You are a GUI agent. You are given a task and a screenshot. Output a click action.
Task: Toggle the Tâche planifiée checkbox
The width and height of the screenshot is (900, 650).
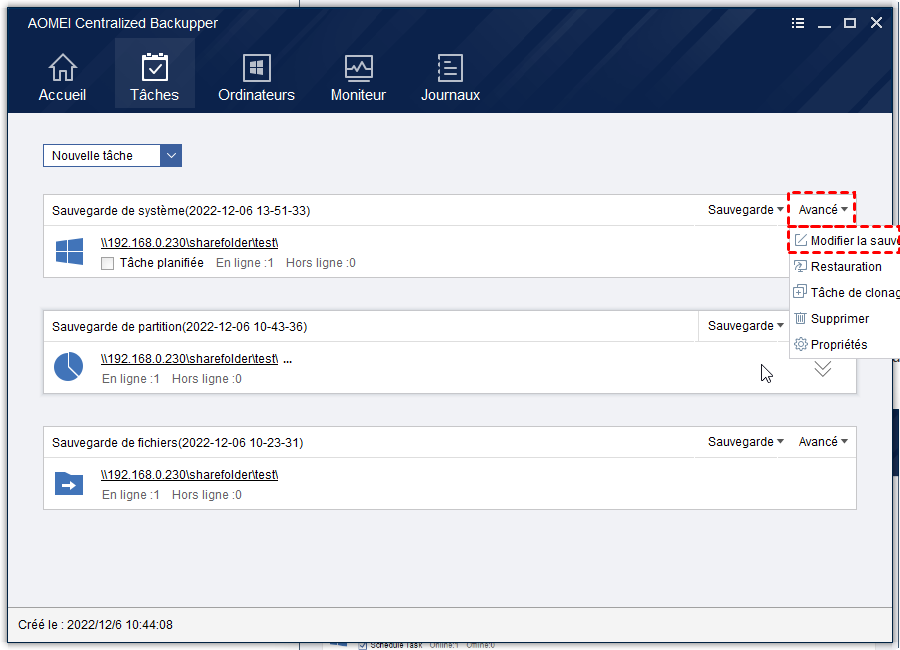point(107,264)
